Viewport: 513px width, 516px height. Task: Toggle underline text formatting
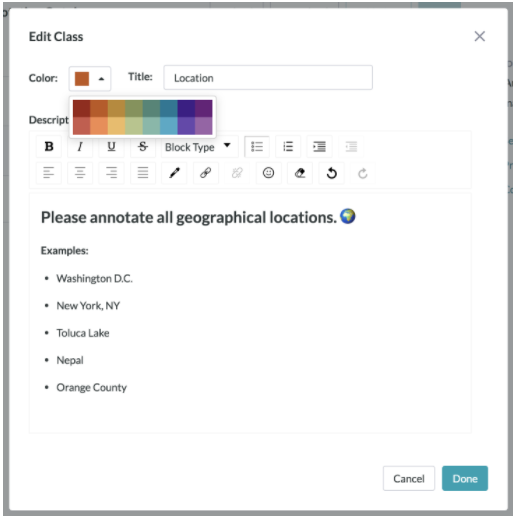pyautogui.click(x=111, y=146)
